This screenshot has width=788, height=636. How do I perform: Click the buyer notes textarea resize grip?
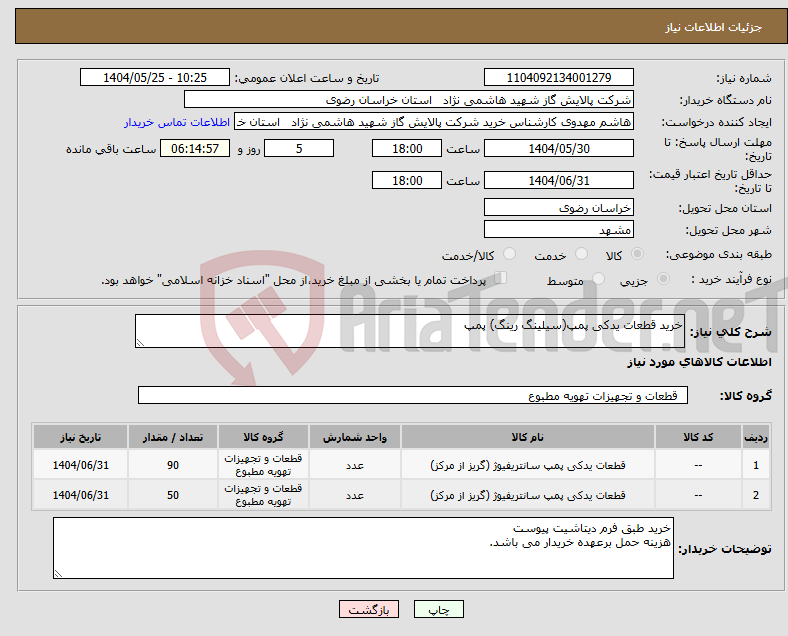[58, 574]
